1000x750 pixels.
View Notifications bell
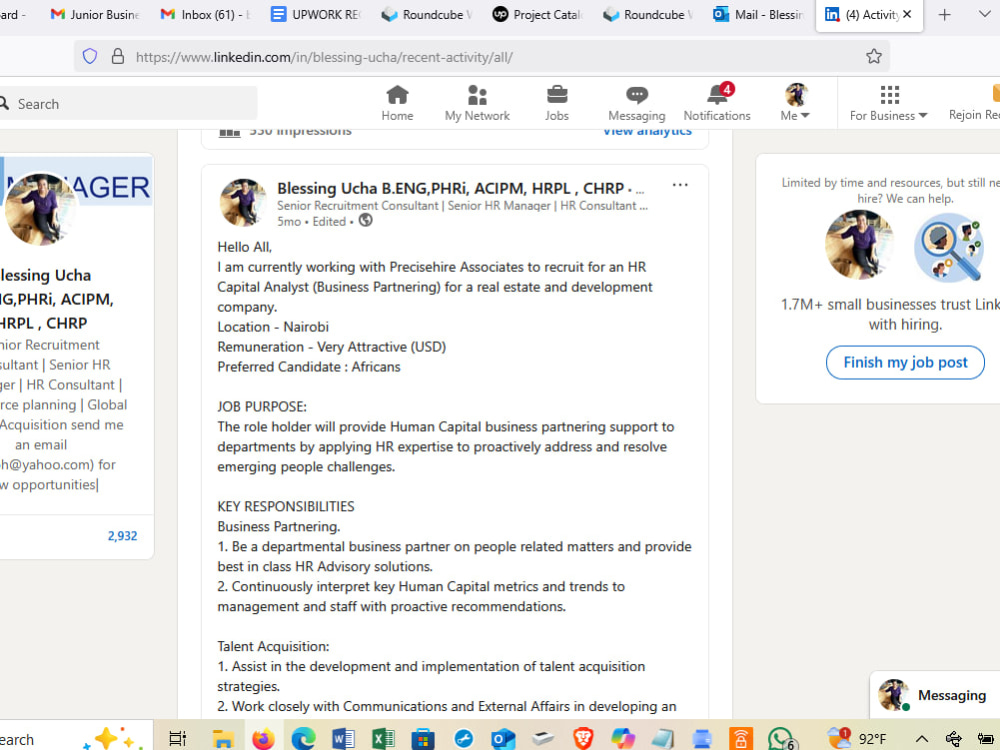717,103
